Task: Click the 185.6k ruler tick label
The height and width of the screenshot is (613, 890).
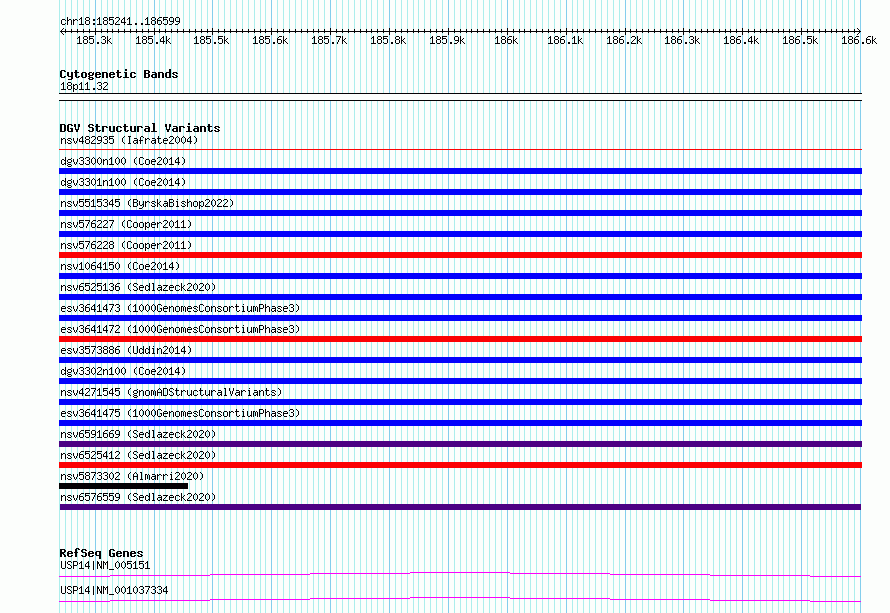Action: [x=270, y=40]
